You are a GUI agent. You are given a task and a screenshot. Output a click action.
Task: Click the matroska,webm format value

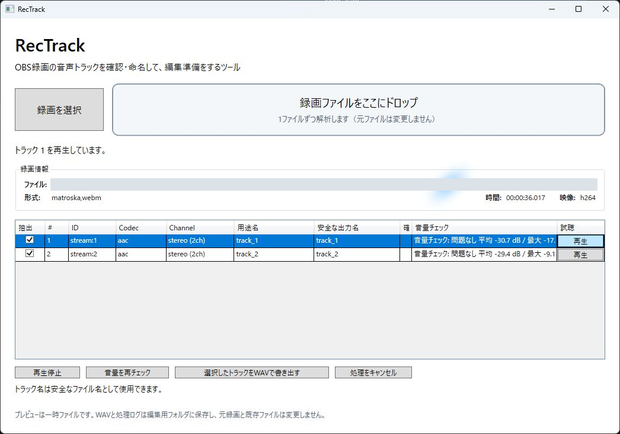coord(76,198)
